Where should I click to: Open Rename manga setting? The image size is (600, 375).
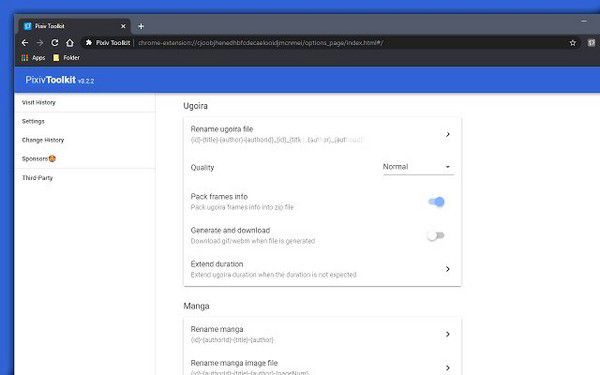(322, 334)
